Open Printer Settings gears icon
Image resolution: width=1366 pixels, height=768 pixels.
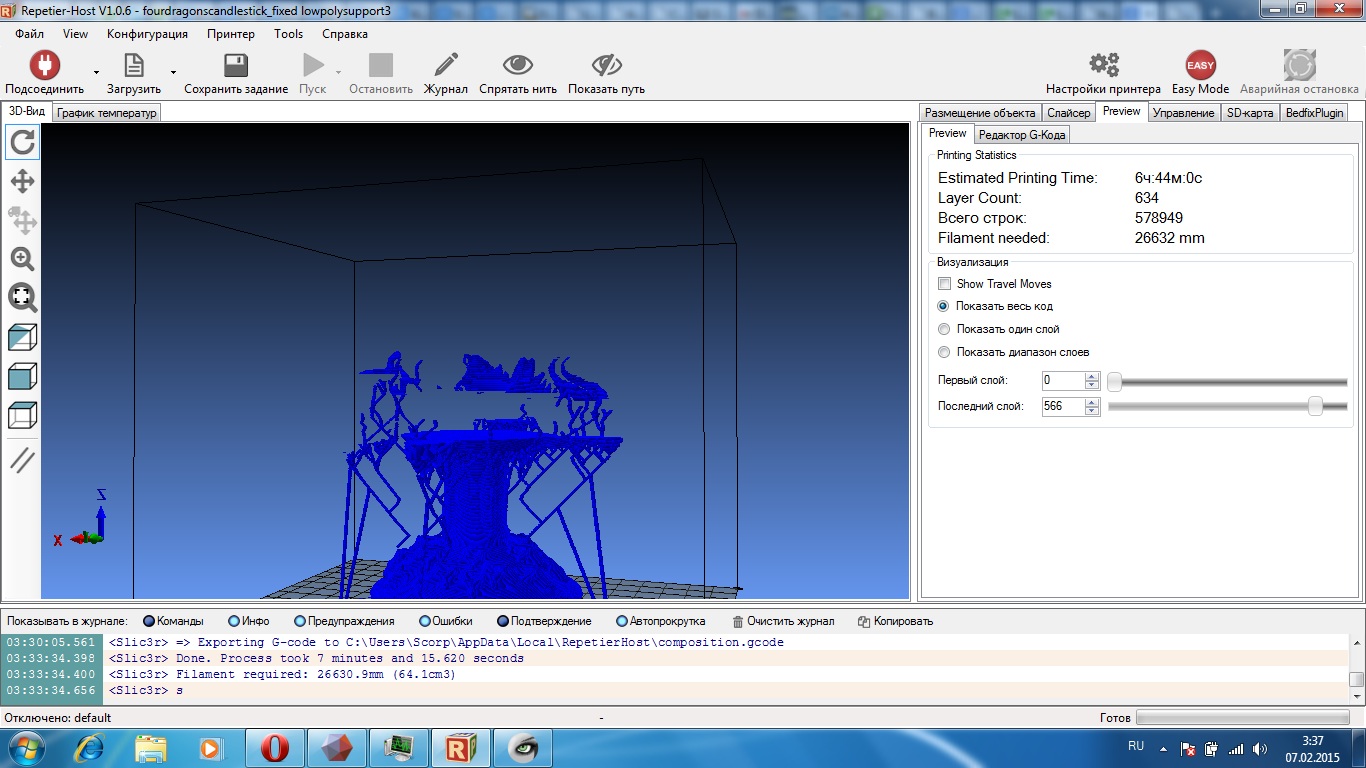click(x=1103, y=66)
